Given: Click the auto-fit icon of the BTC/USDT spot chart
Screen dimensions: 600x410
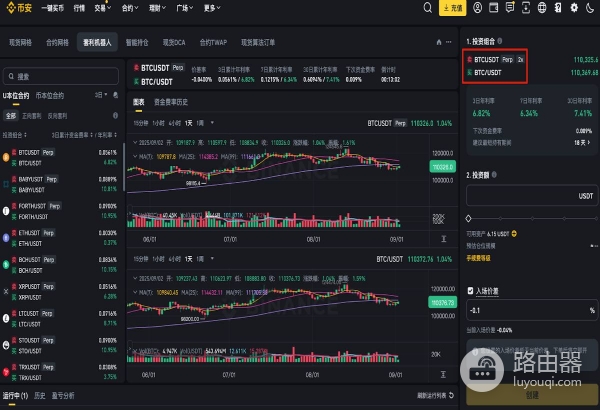Looking at the screenshot, I should (443, 374).
